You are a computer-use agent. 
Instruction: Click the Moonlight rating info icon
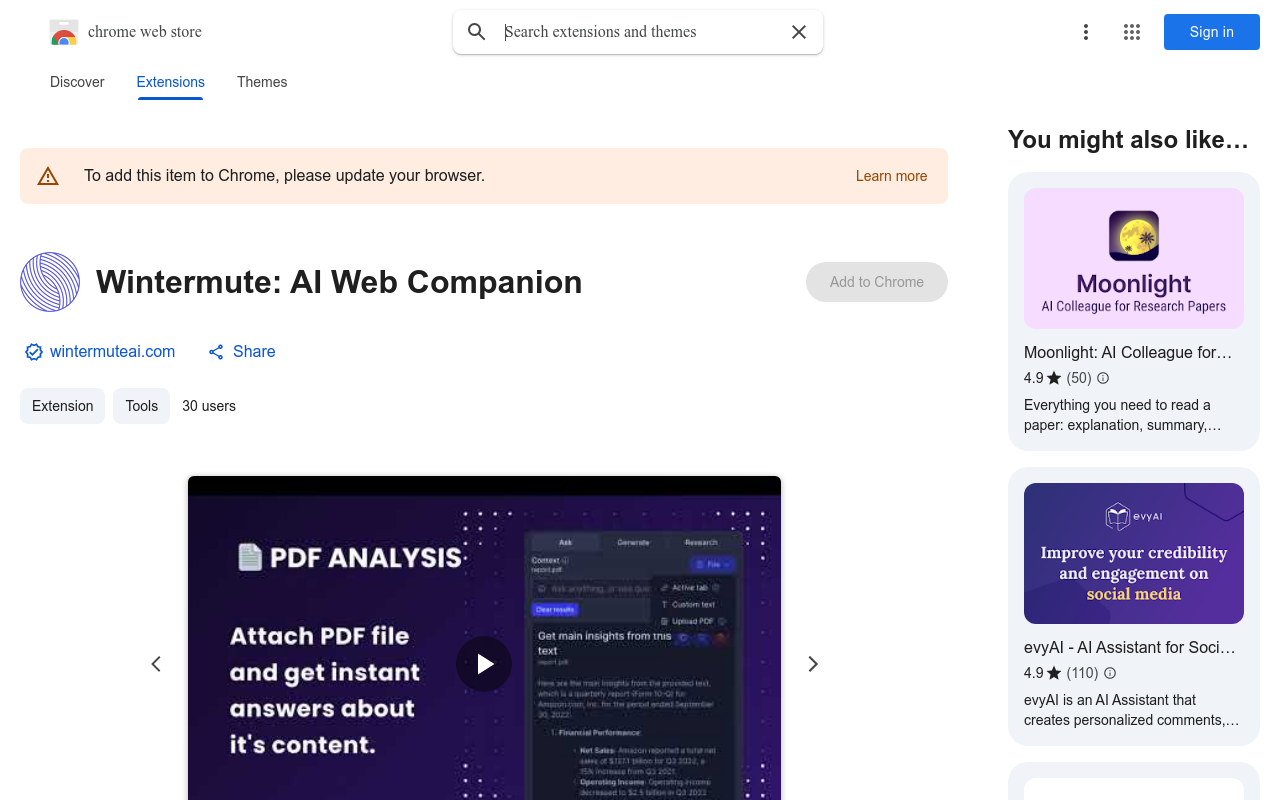(1103, 378)
